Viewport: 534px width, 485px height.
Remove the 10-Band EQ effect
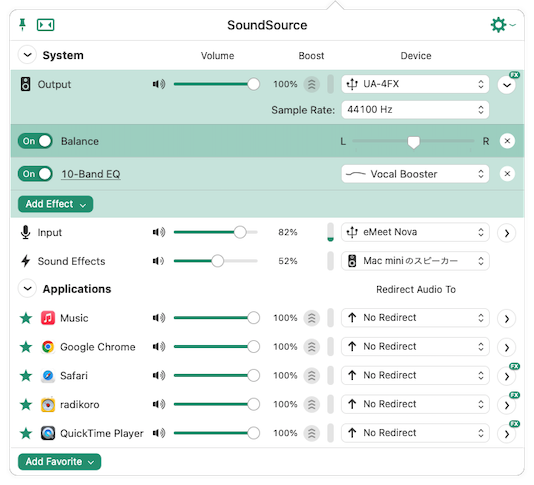(507, 174)
